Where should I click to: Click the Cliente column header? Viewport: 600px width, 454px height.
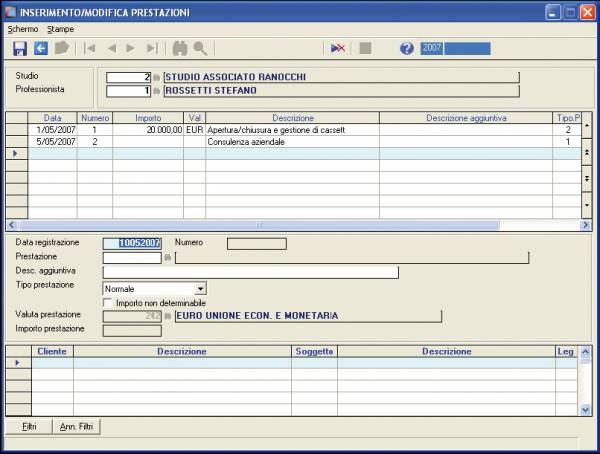pos(52,351)
